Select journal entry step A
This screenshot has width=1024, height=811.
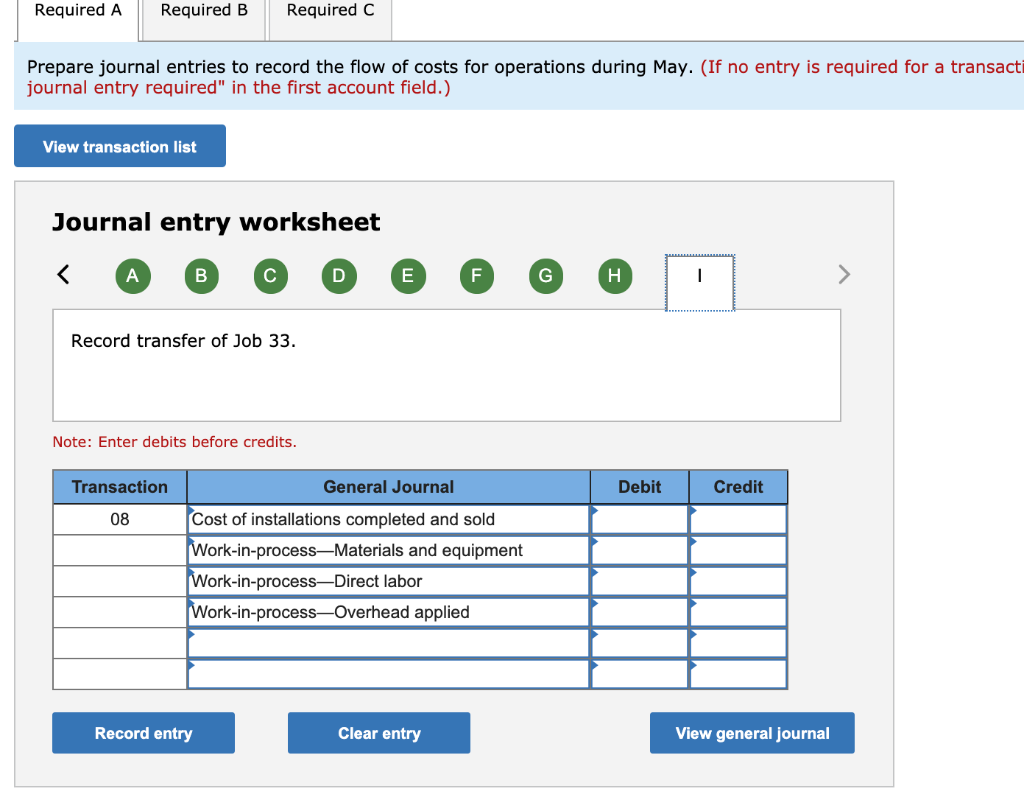132,276
